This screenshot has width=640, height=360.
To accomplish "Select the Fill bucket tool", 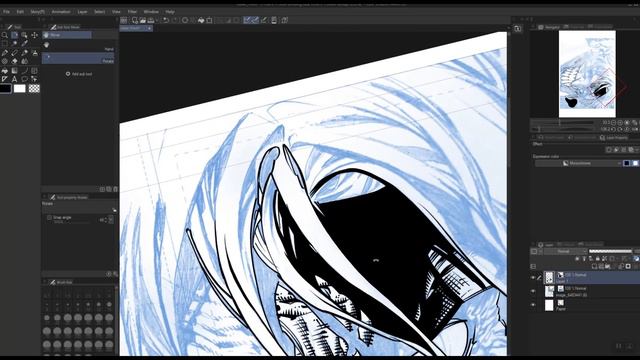I will (x=4, y=71).
